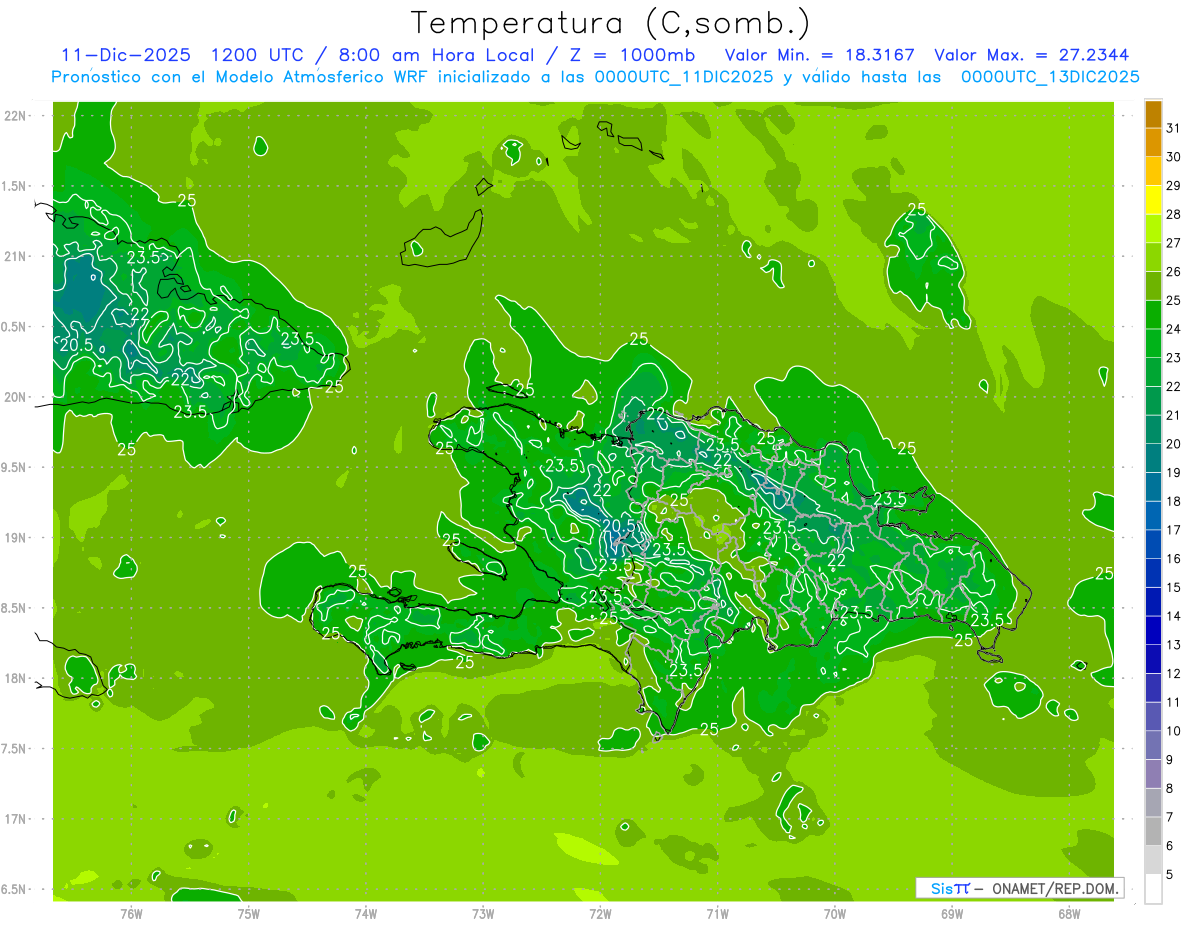This screenshot has width=1200, height=927.
Task: Click the legend swatch between 27 and 28
Action: click(1153, 230)
